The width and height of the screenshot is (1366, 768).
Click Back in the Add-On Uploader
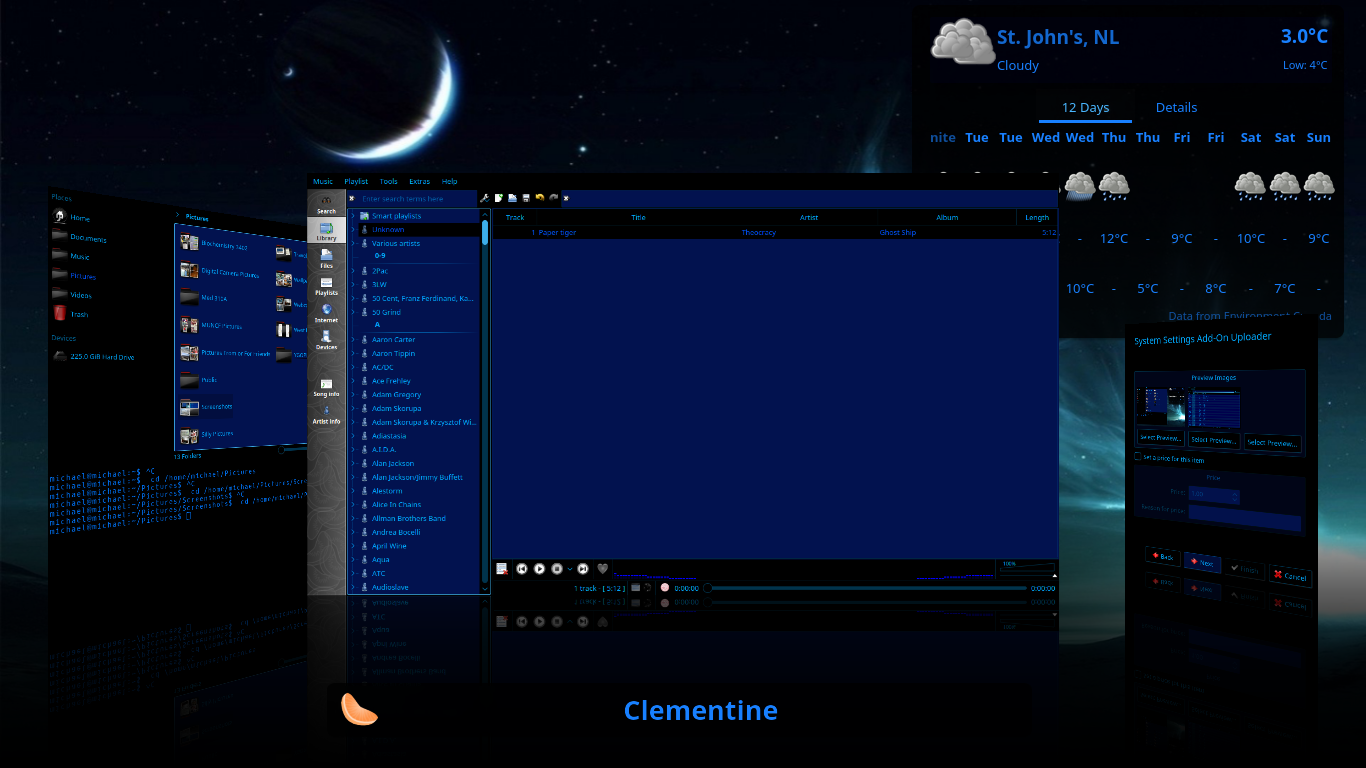pos(1162,557)
